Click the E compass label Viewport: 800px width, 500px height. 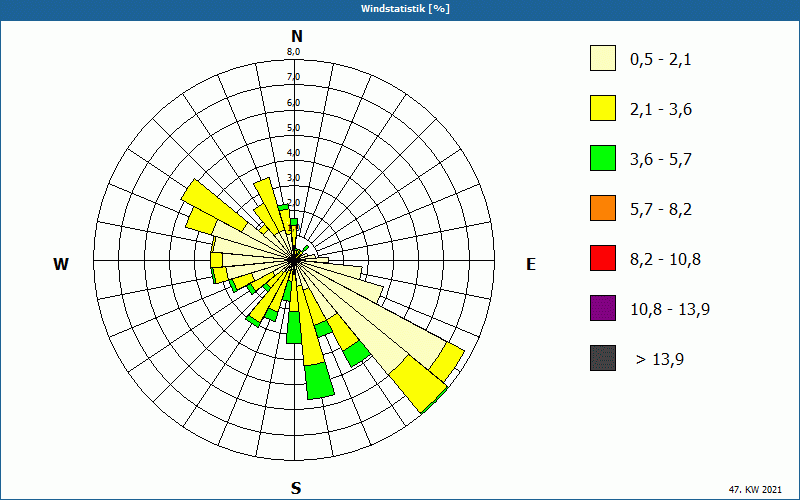click(x=531, y=264)
